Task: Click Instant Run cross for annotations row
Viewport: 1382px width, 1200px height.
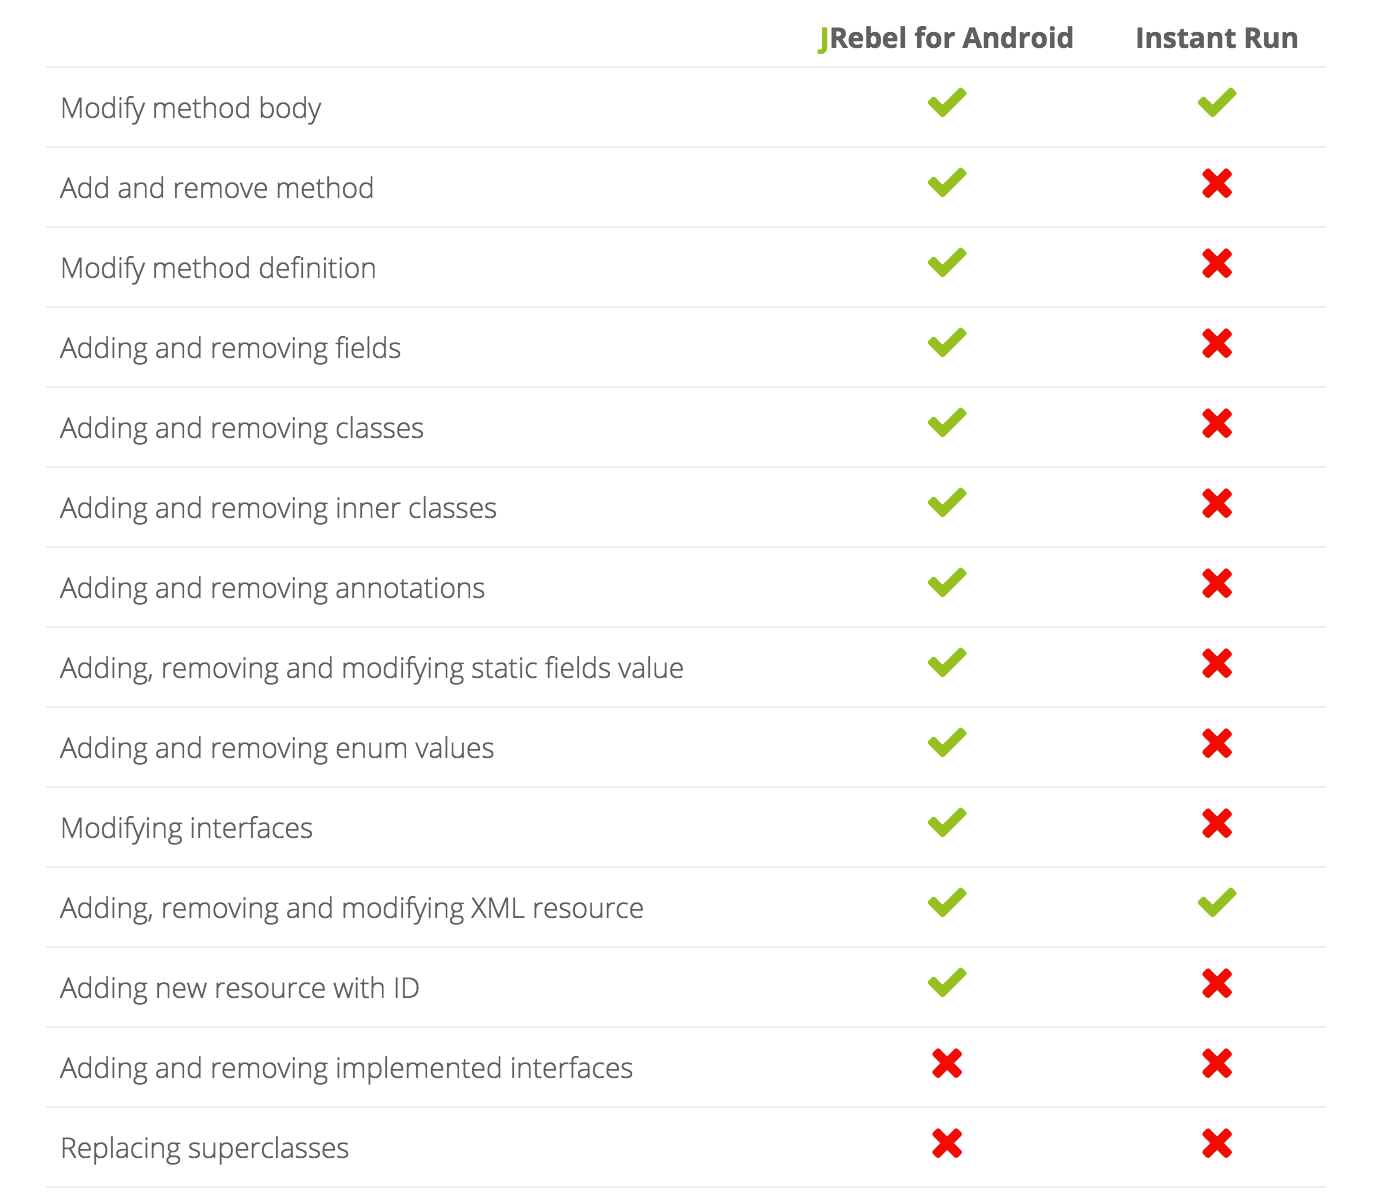Action: 1216,584
